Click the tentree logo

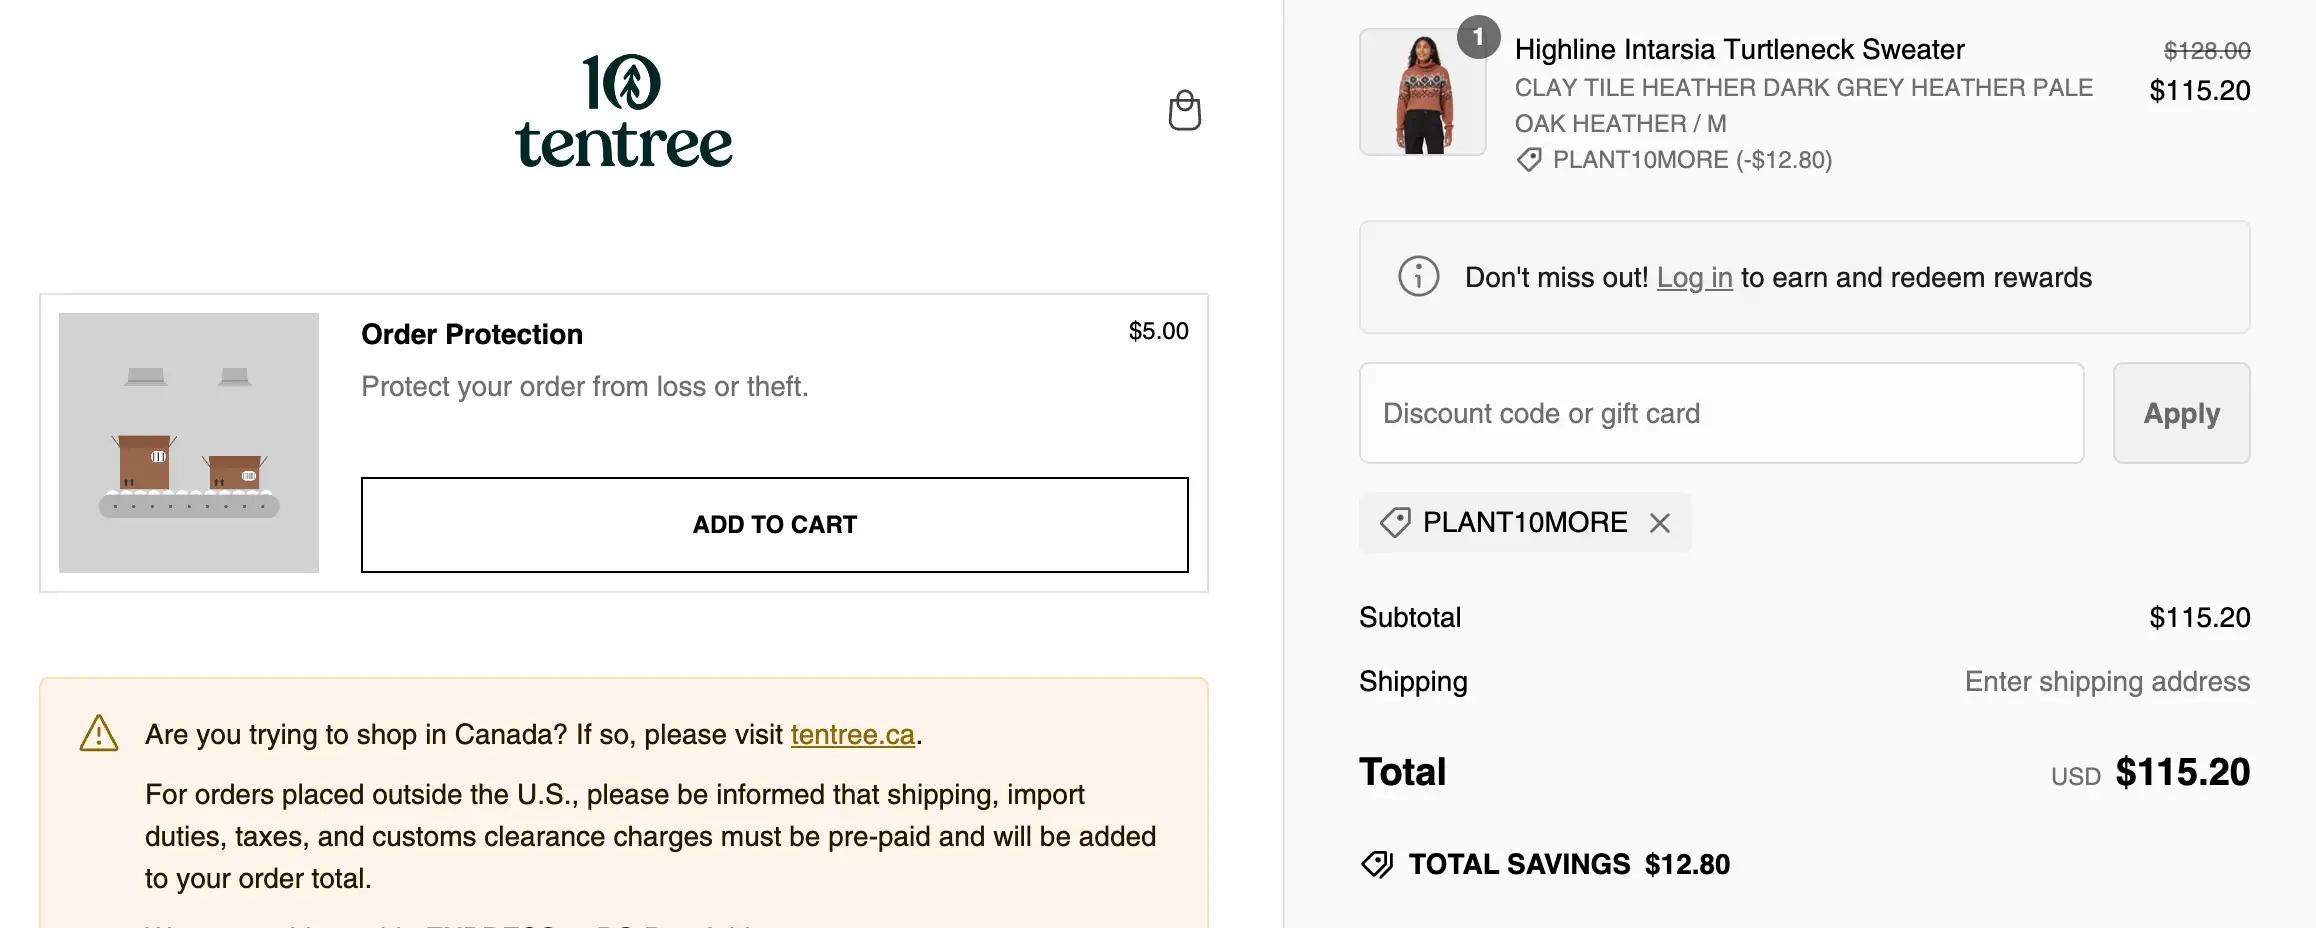coord(624,111)
